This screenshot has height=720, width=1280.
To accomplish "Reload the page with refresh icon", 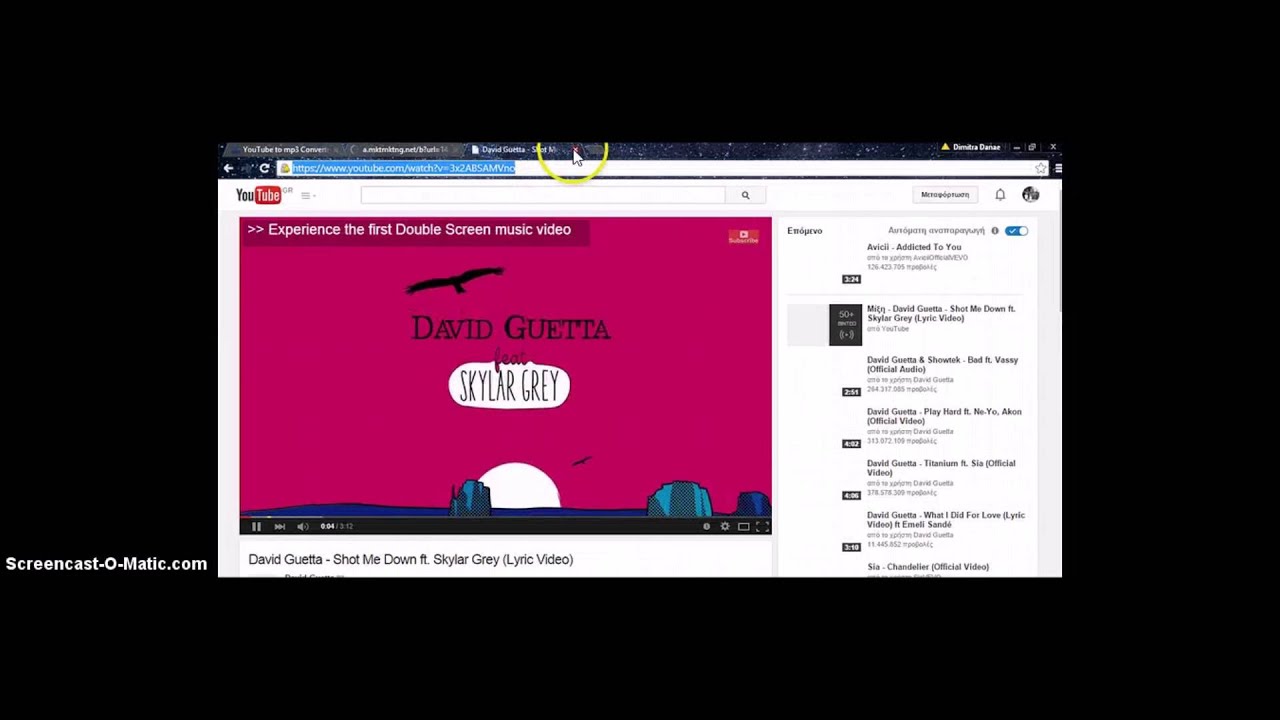I will [x=264, y=168].
